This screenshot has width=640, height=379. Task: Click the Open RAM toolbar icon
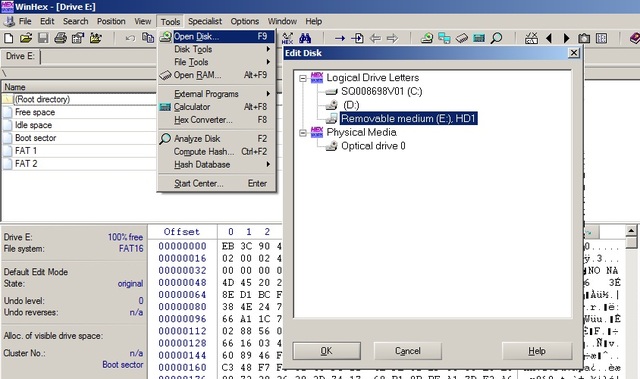click(x=462, y=38)
